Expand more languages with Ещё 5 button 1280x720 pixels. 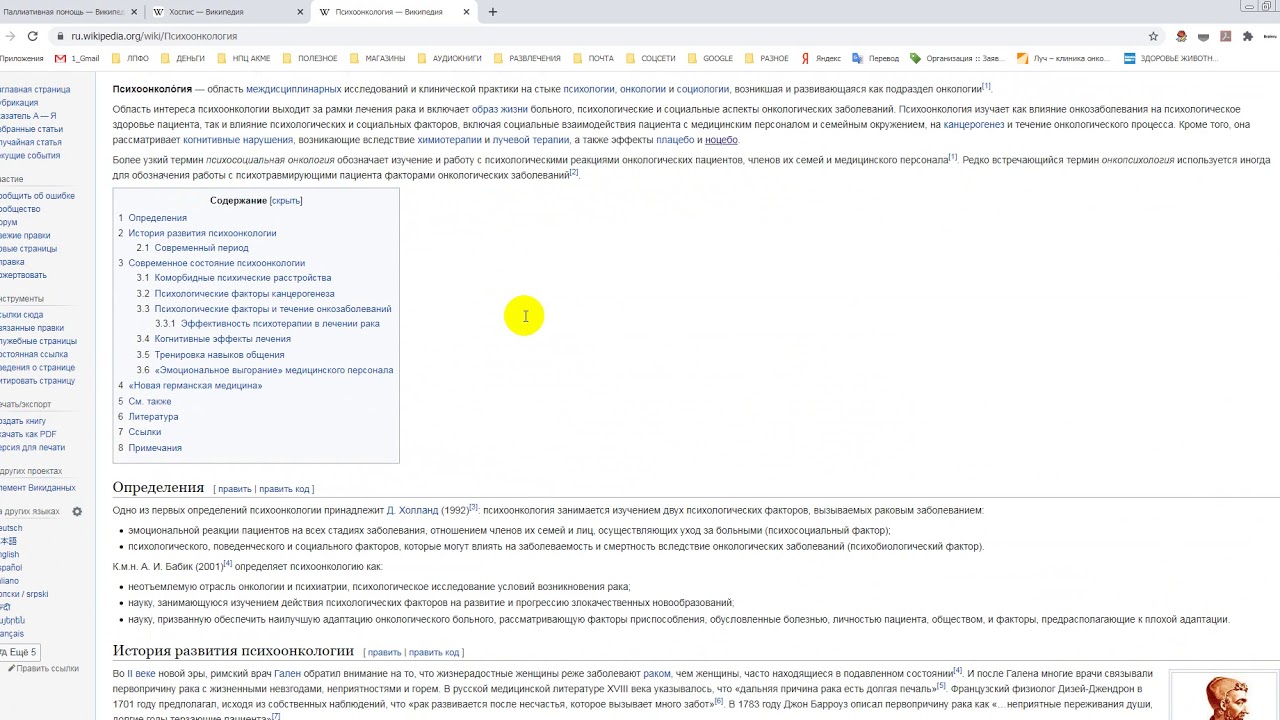click(x=18, y=652)
